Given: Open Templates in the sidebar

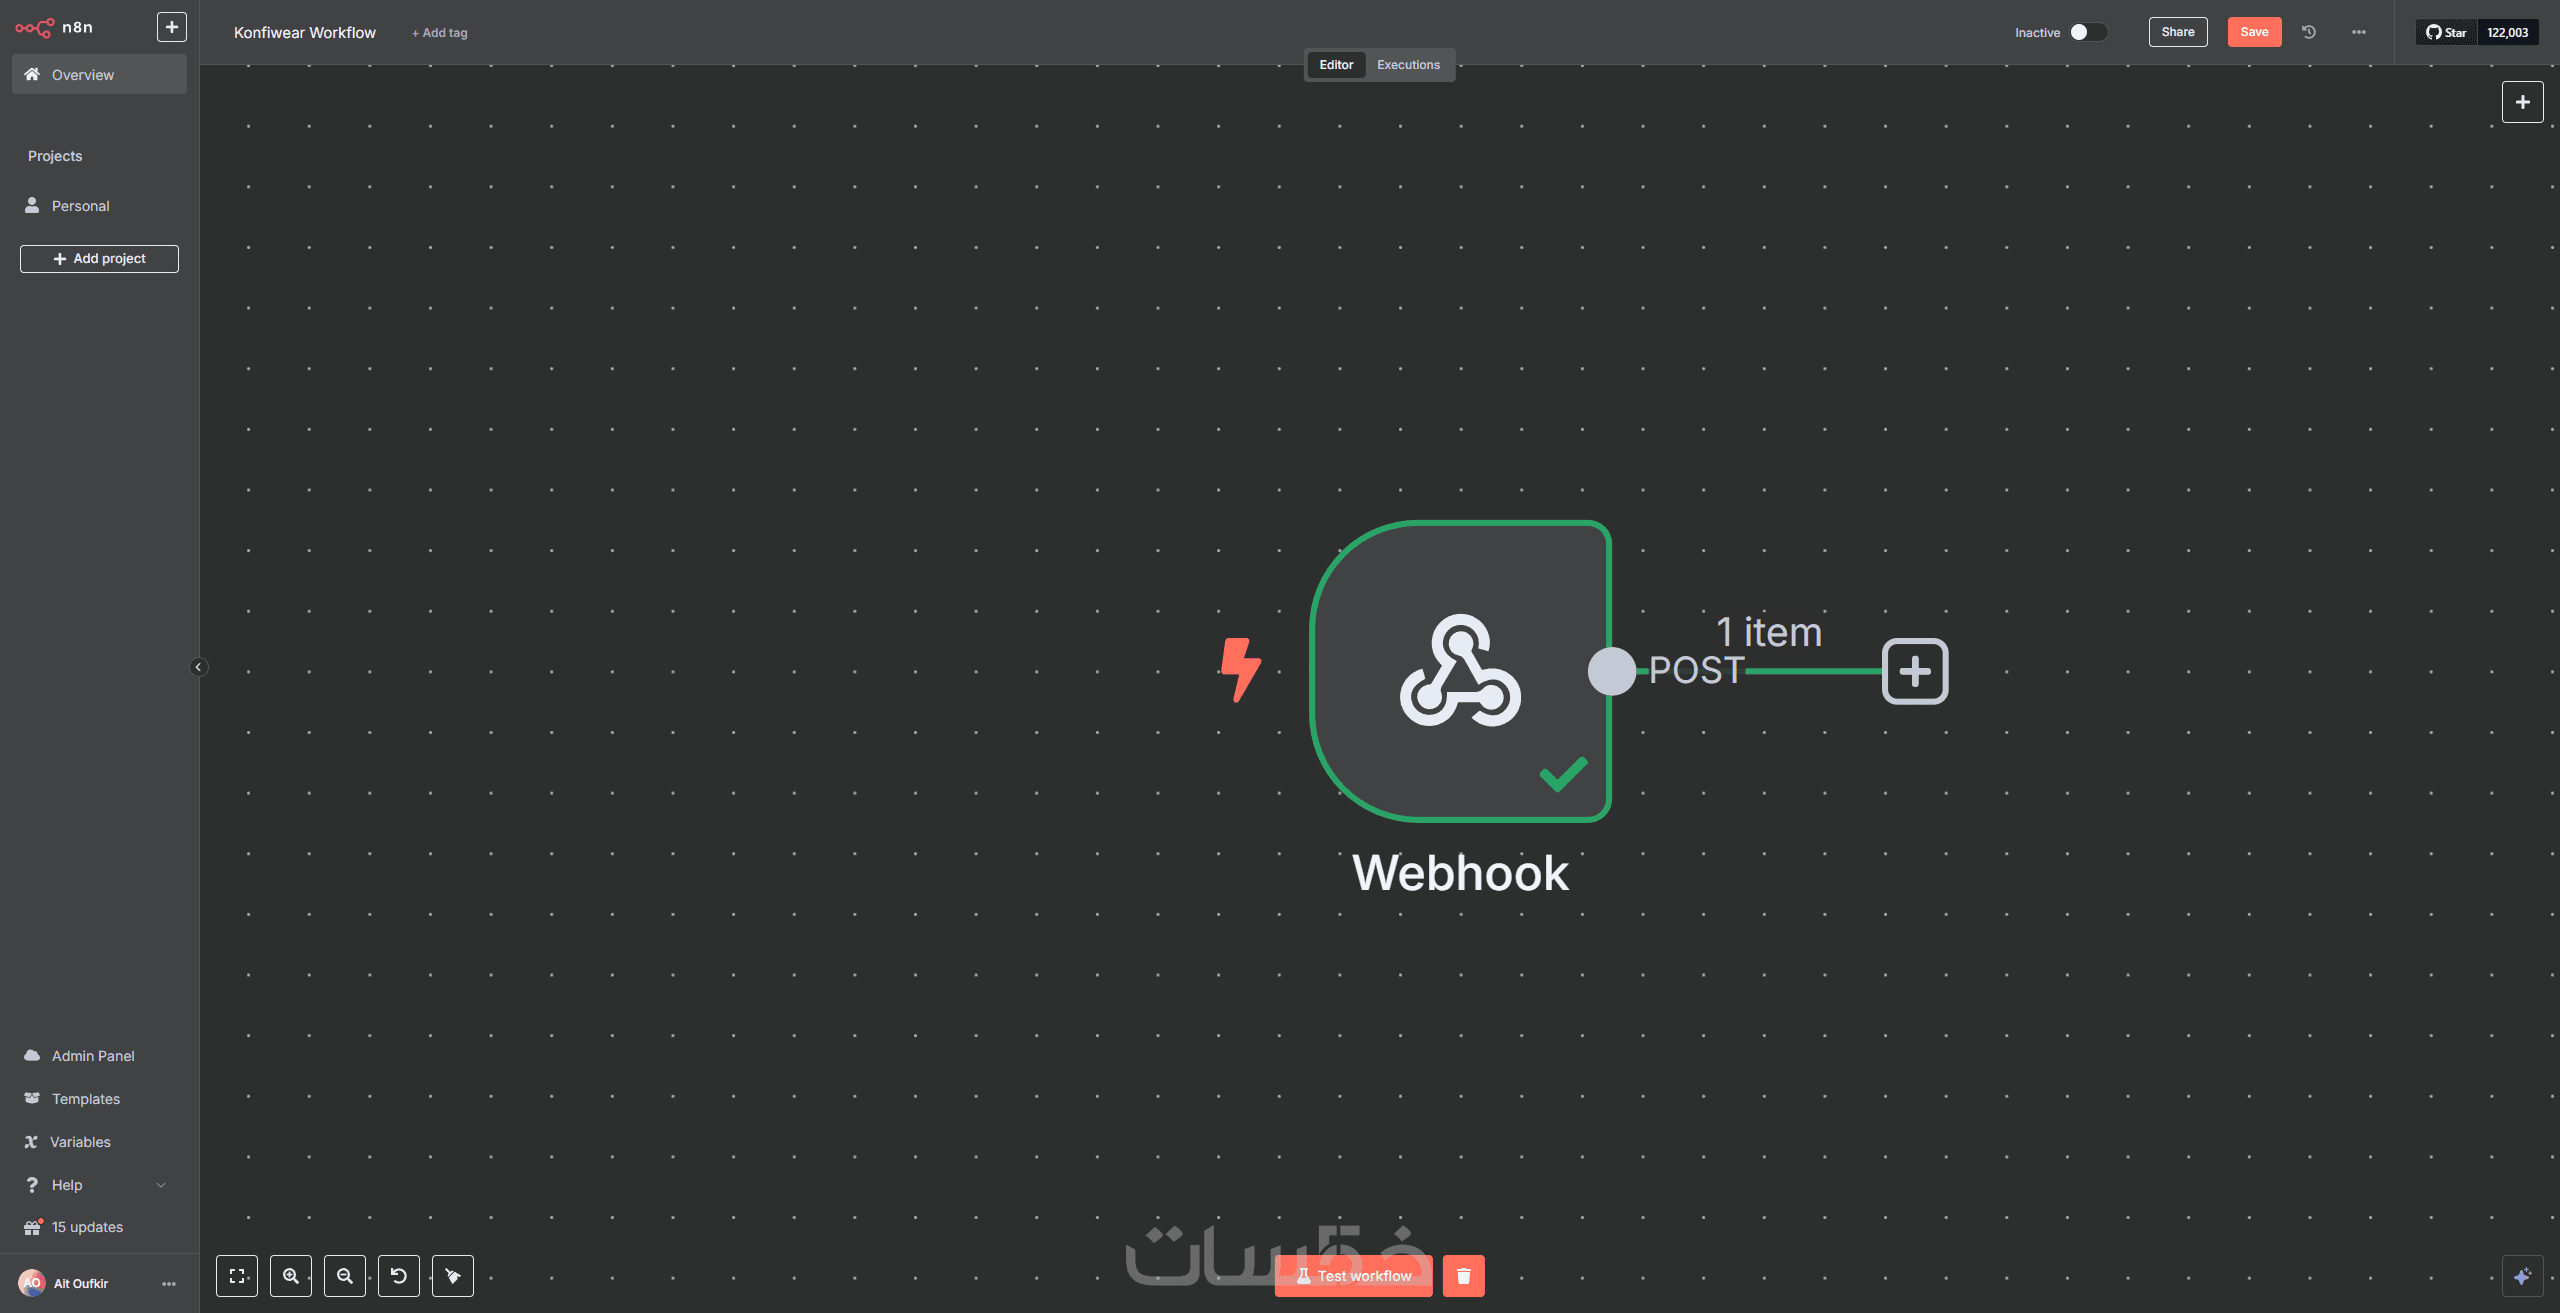Looking at the screenshot, I should [86, 1099].
